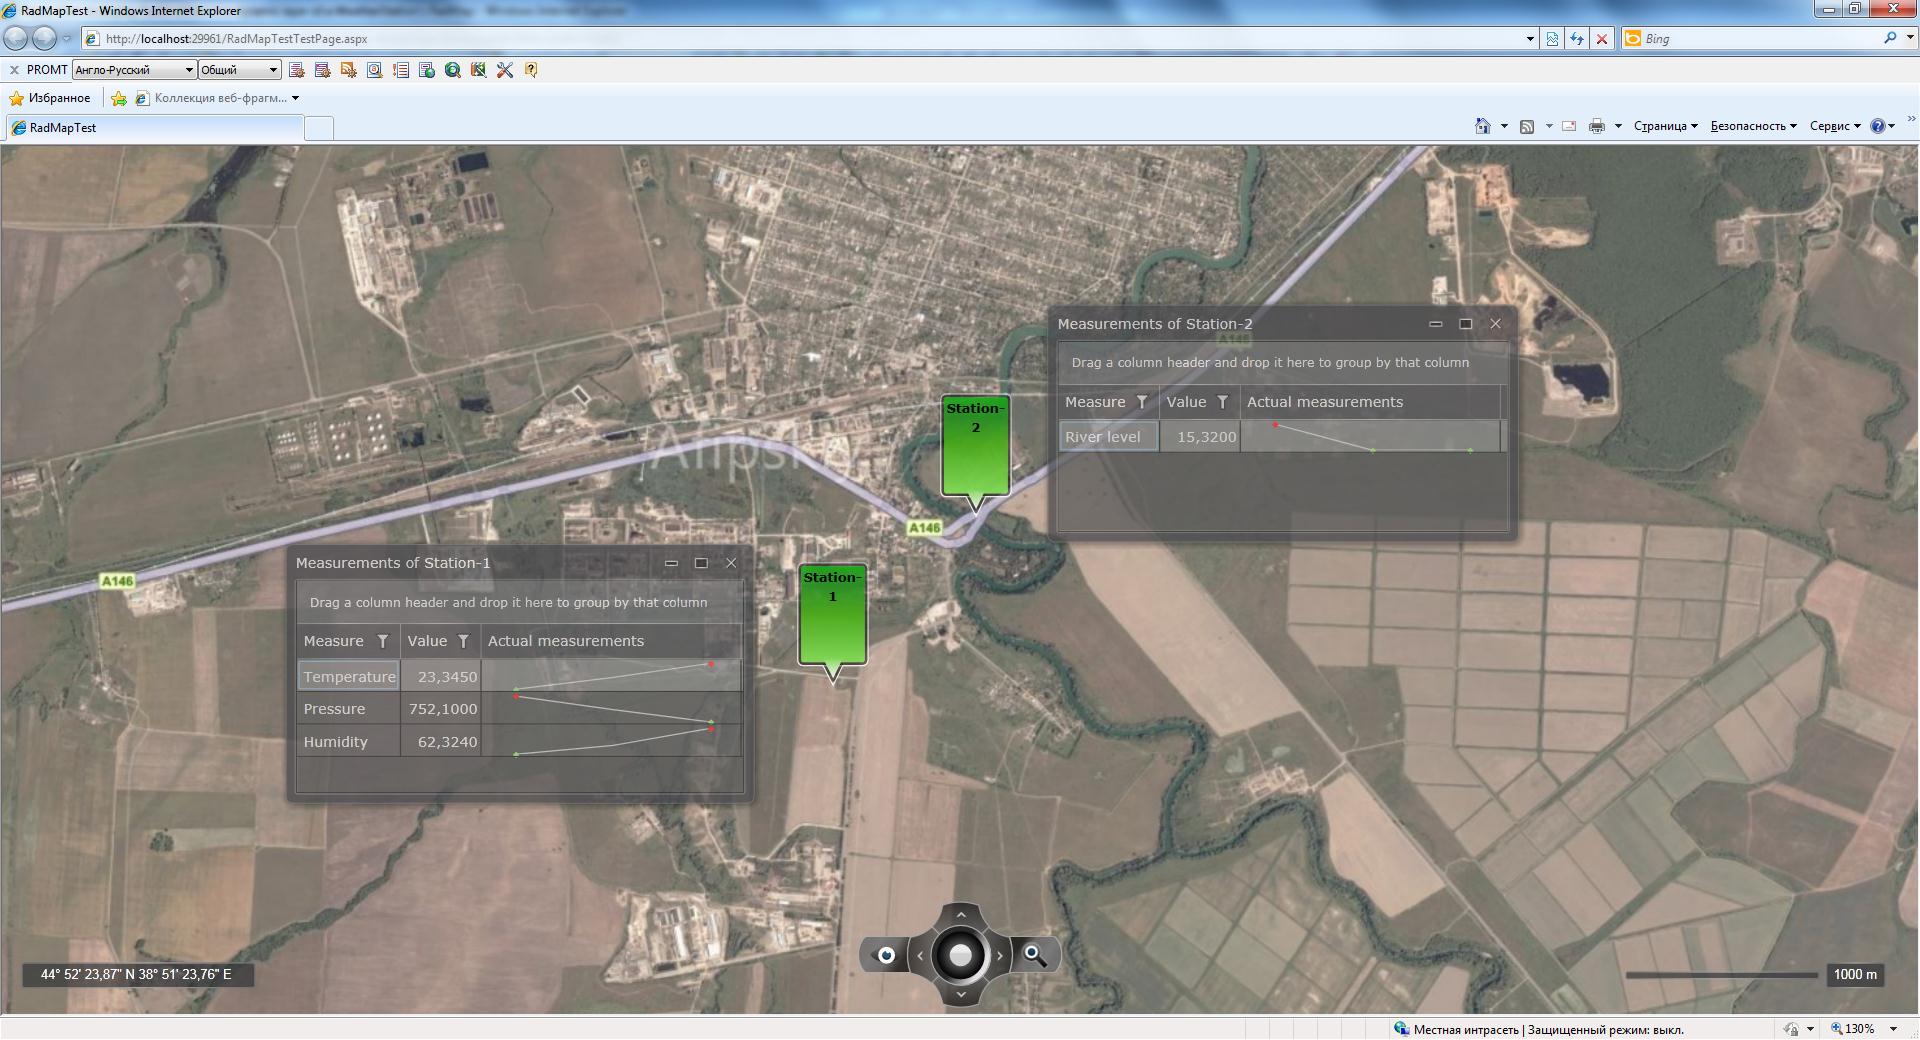Pan the map left with navigation arrow

click(920, 955)
